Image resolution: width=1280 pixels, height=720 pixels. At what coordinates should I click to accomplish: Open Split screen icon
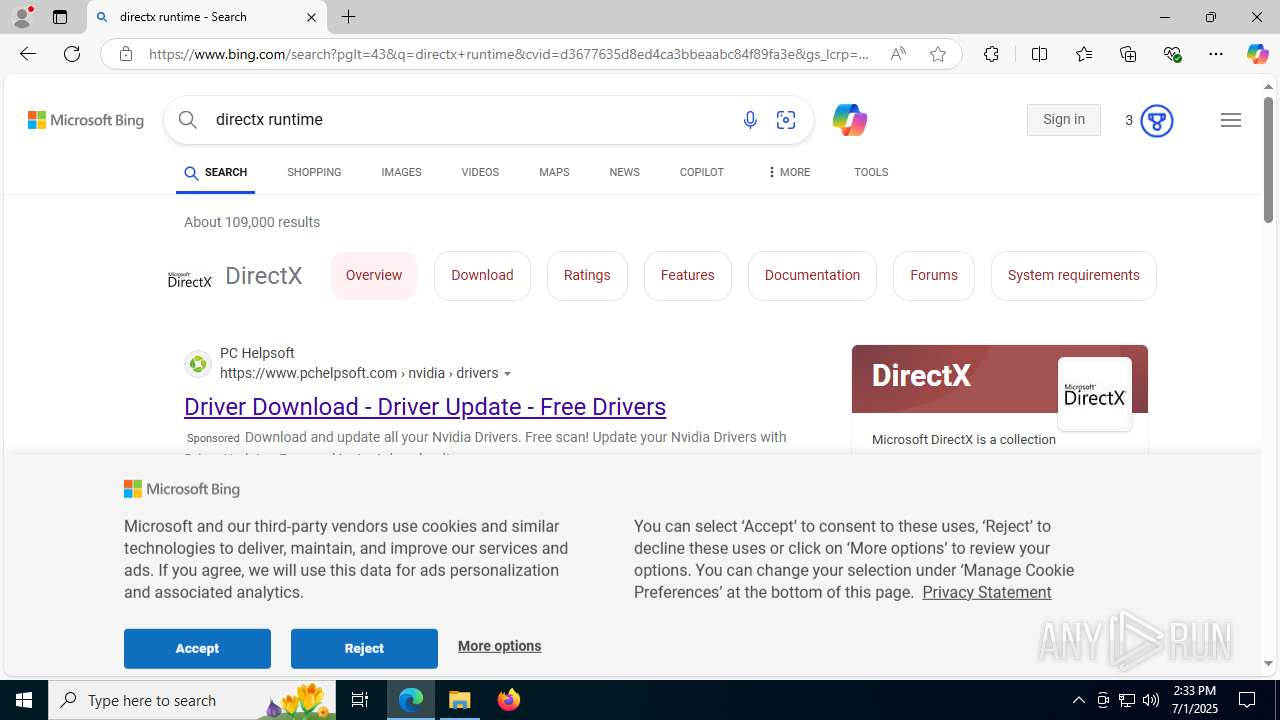(1039, 54)
